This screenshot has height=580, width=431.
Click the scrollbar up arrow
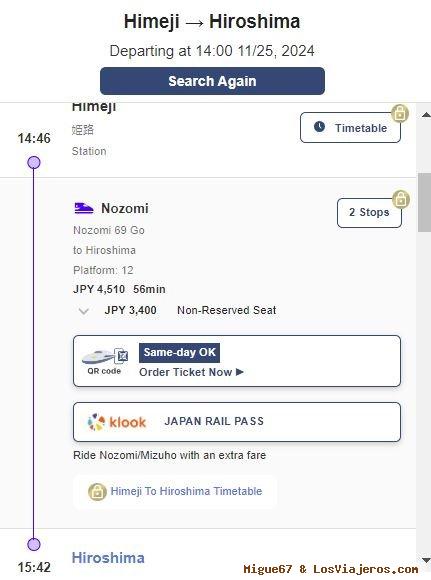[x=426, y=115]
